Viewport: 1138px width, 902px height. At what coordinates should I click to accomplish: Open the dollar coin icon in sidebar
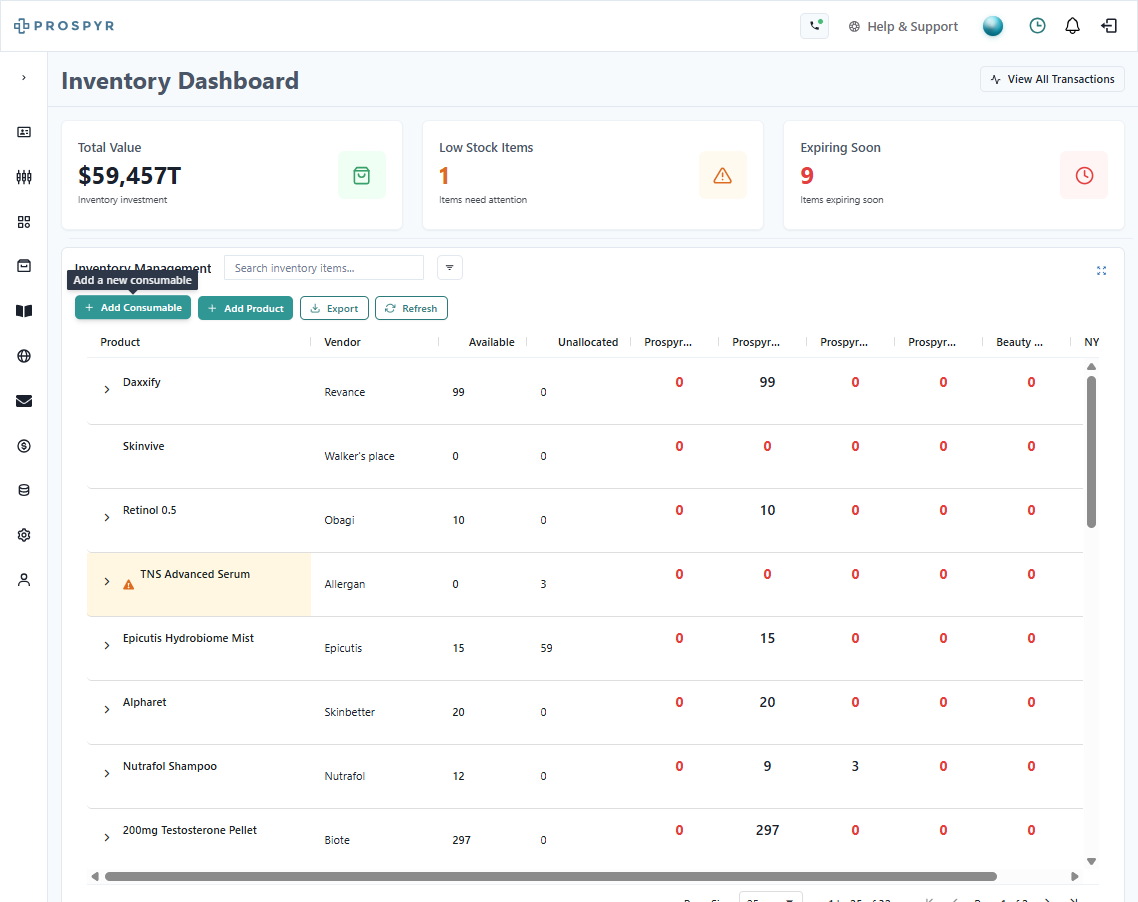24,446
